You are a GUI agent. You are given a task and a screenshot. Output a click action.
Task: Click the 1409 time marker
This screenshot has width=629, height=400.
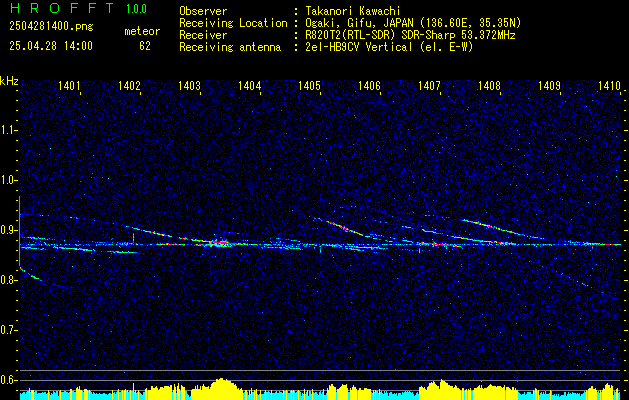pyautogui.click(x=550, y=85)
